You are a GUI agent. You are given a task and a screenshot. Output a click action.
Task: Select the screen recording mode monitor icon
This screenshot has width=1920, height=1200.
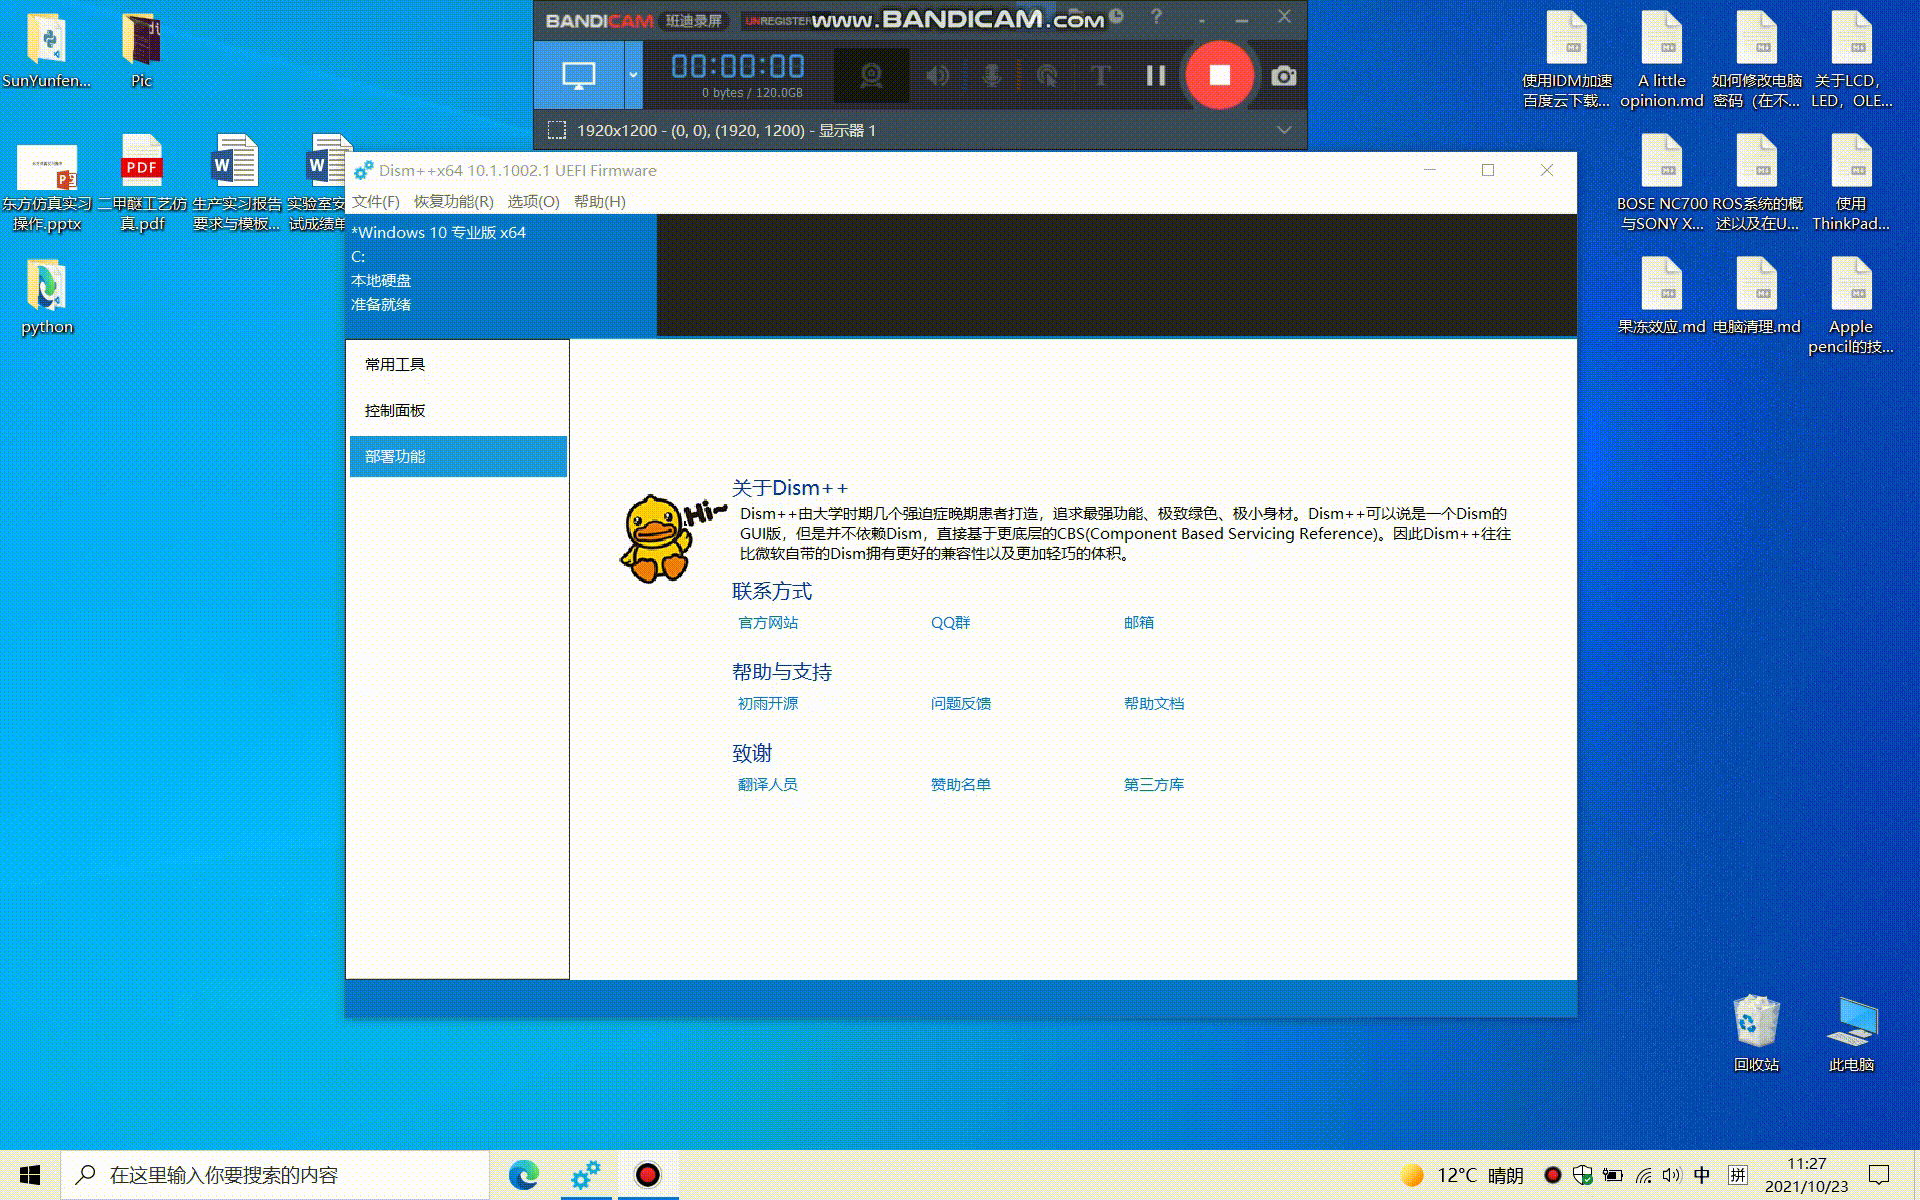[x=579, y=75]
